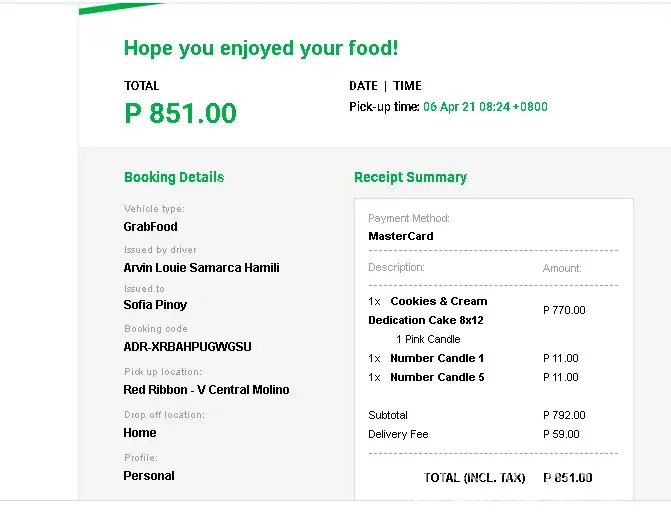Click the Home drop off location

pos(140,433)
